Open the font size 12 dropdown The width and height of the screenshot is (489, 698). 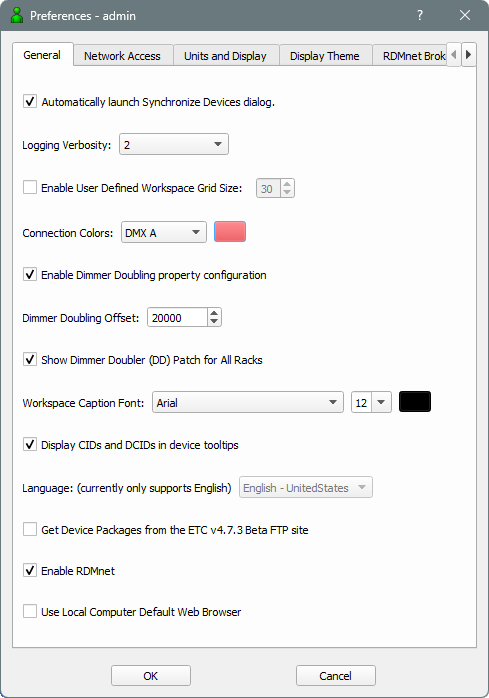point(371,402)
